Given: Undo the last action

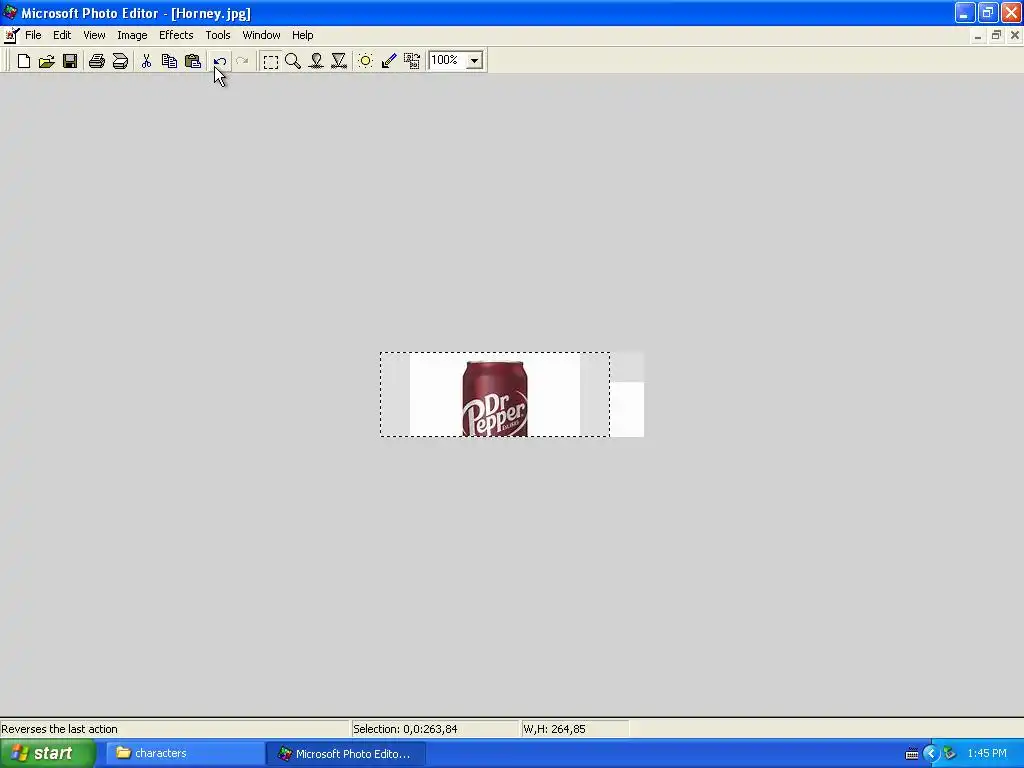Looking at the screenshot, I should (x=219, y=61).
